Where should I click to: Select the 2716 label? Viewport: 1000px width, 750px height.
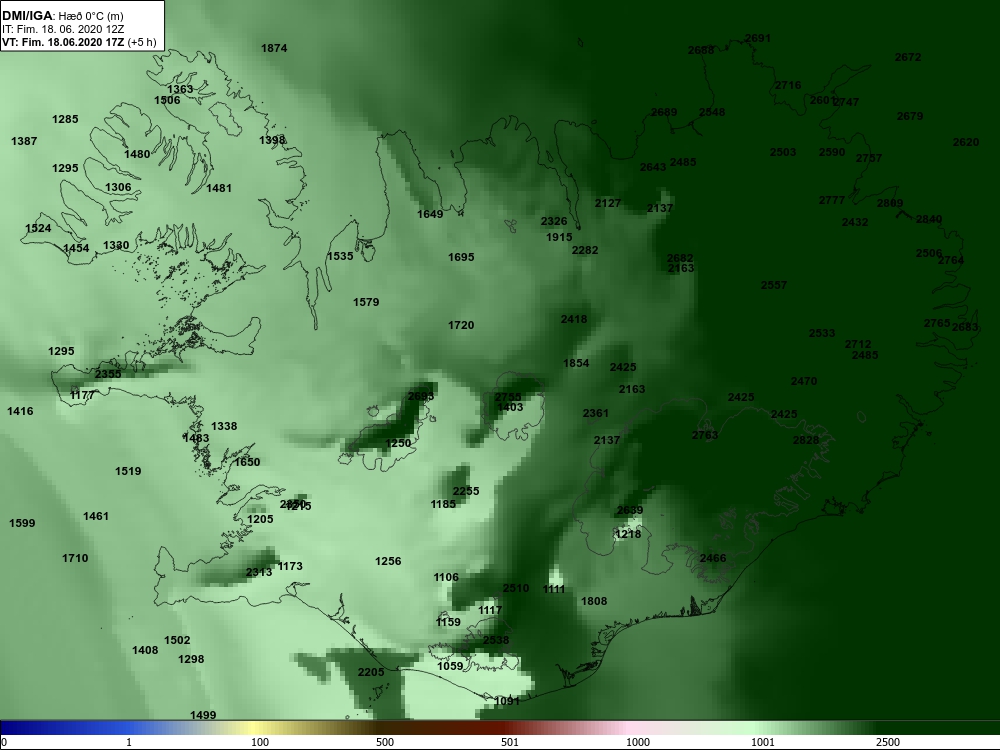pos(788,85)
